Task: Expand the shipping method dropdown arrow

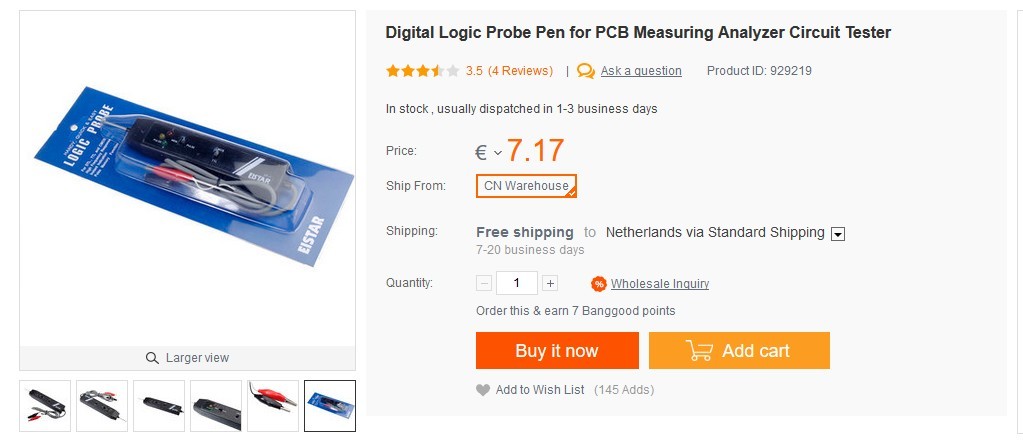Action: pyautogui.click(x=838, y=234)
